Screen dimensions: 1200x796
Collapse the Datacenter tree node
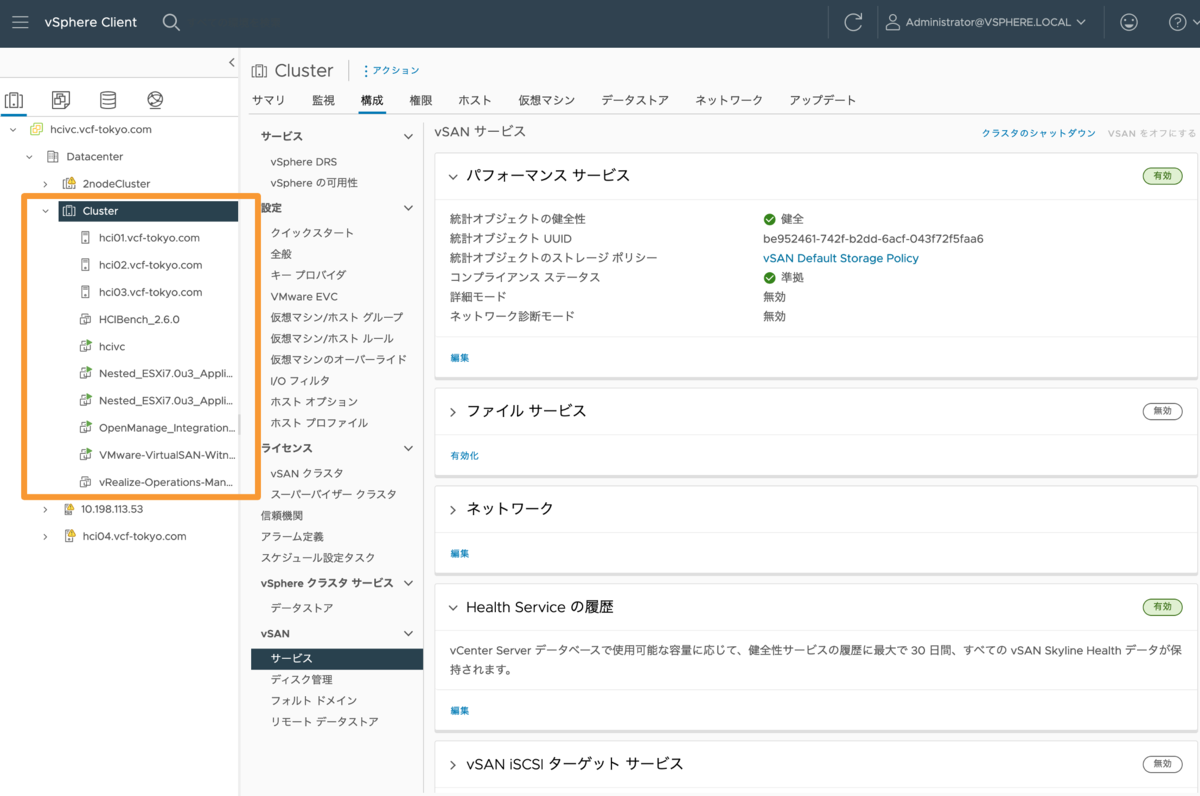(29, 157)
